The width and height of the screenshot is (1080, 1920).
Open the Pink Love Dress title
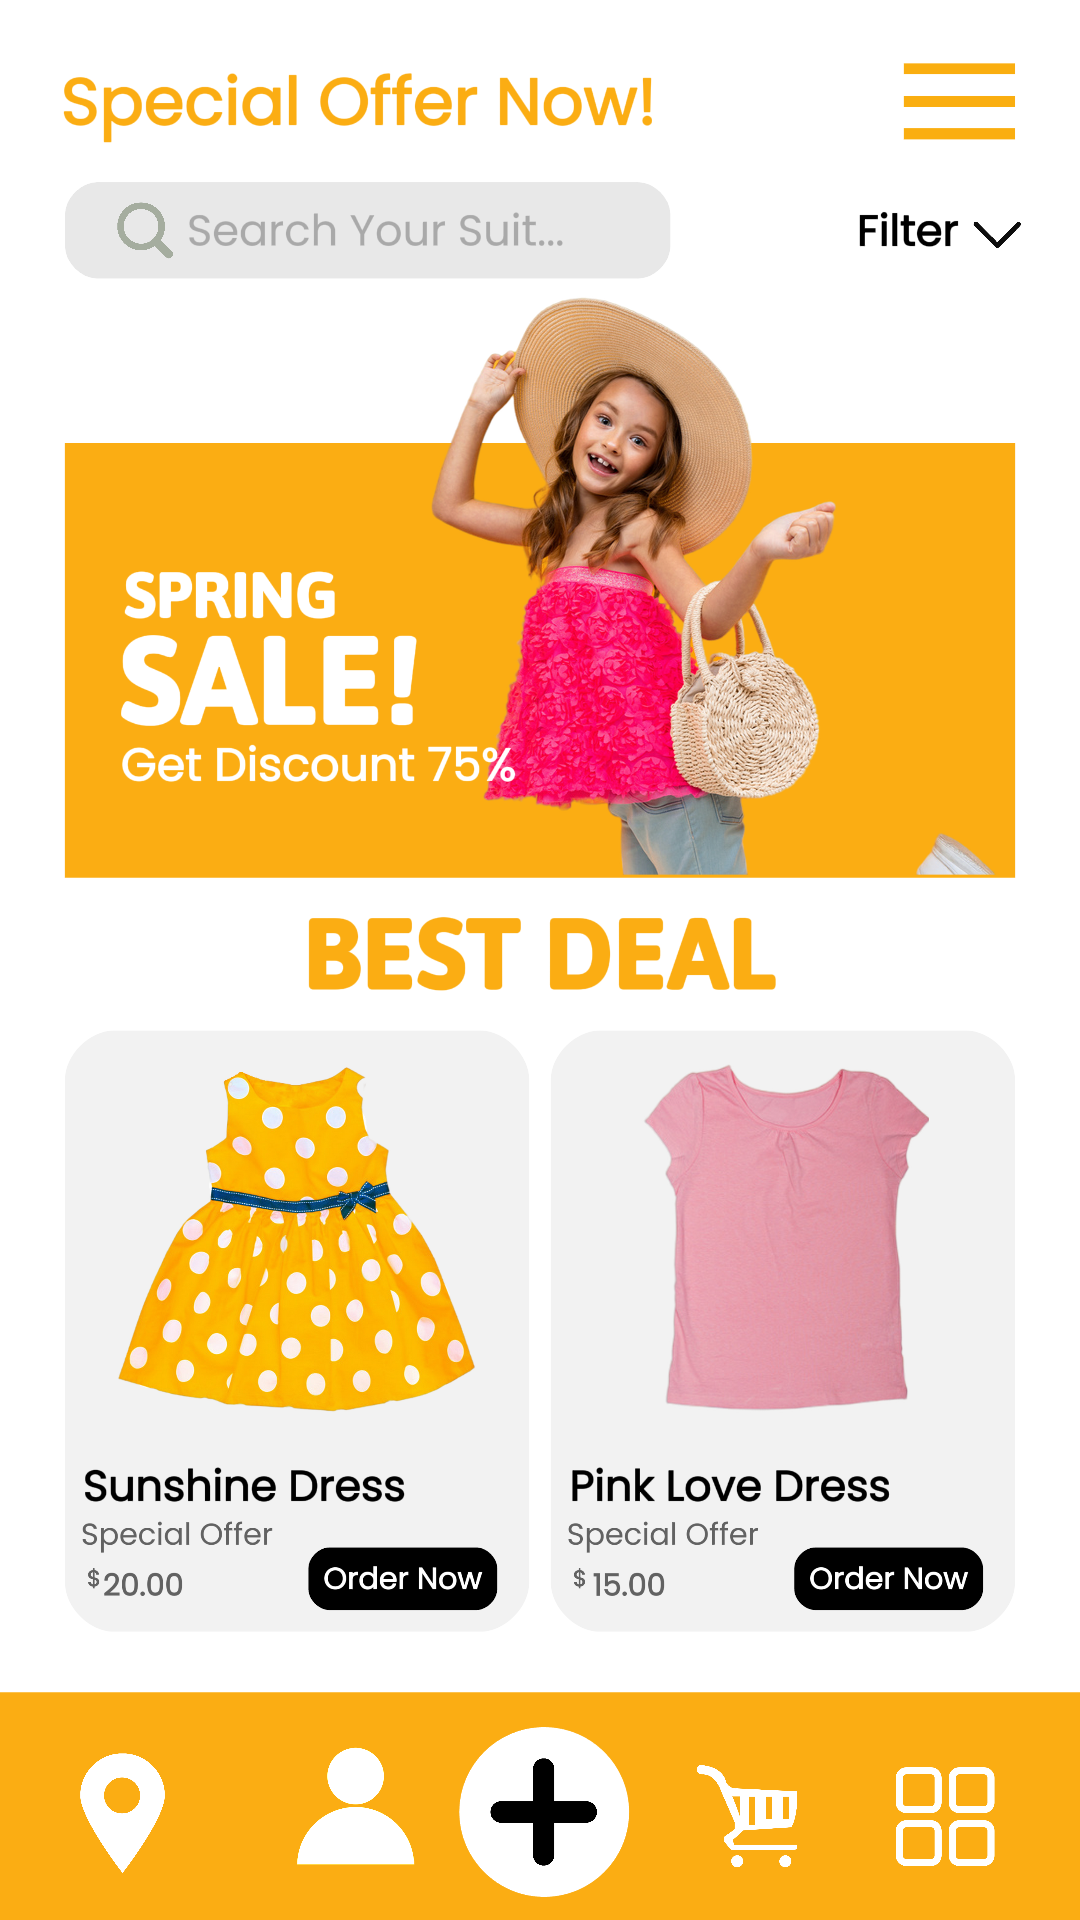click(730, 1486)
